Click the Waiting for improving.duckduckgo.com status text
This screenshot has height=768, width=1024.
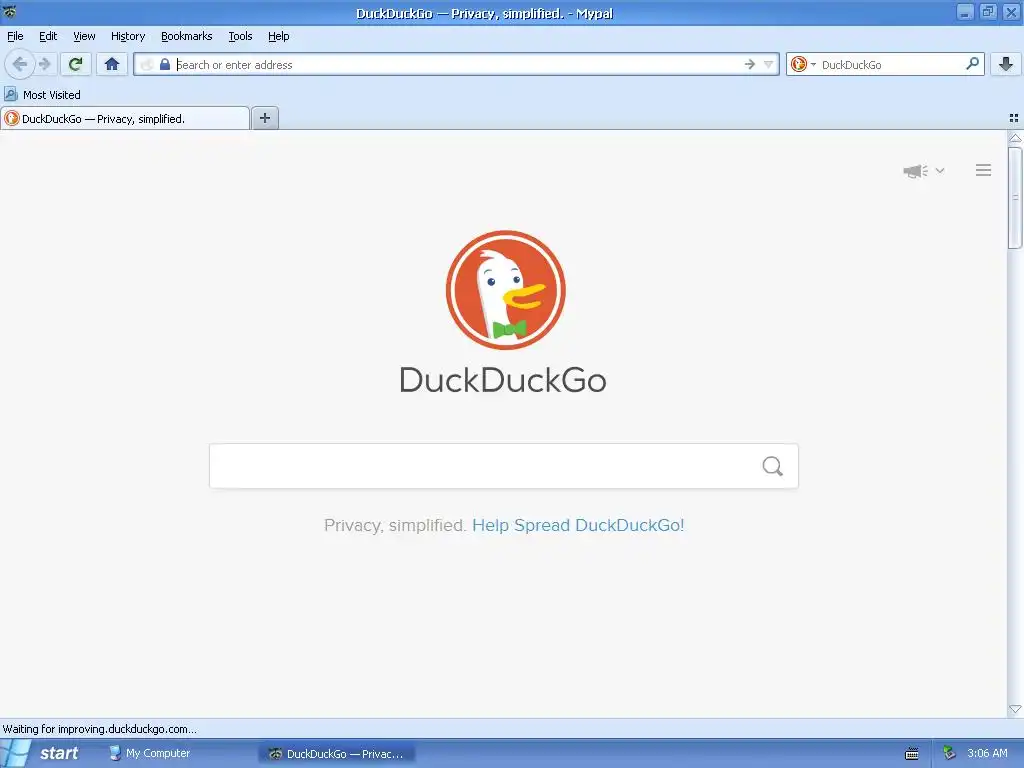(x=99, y=729)
